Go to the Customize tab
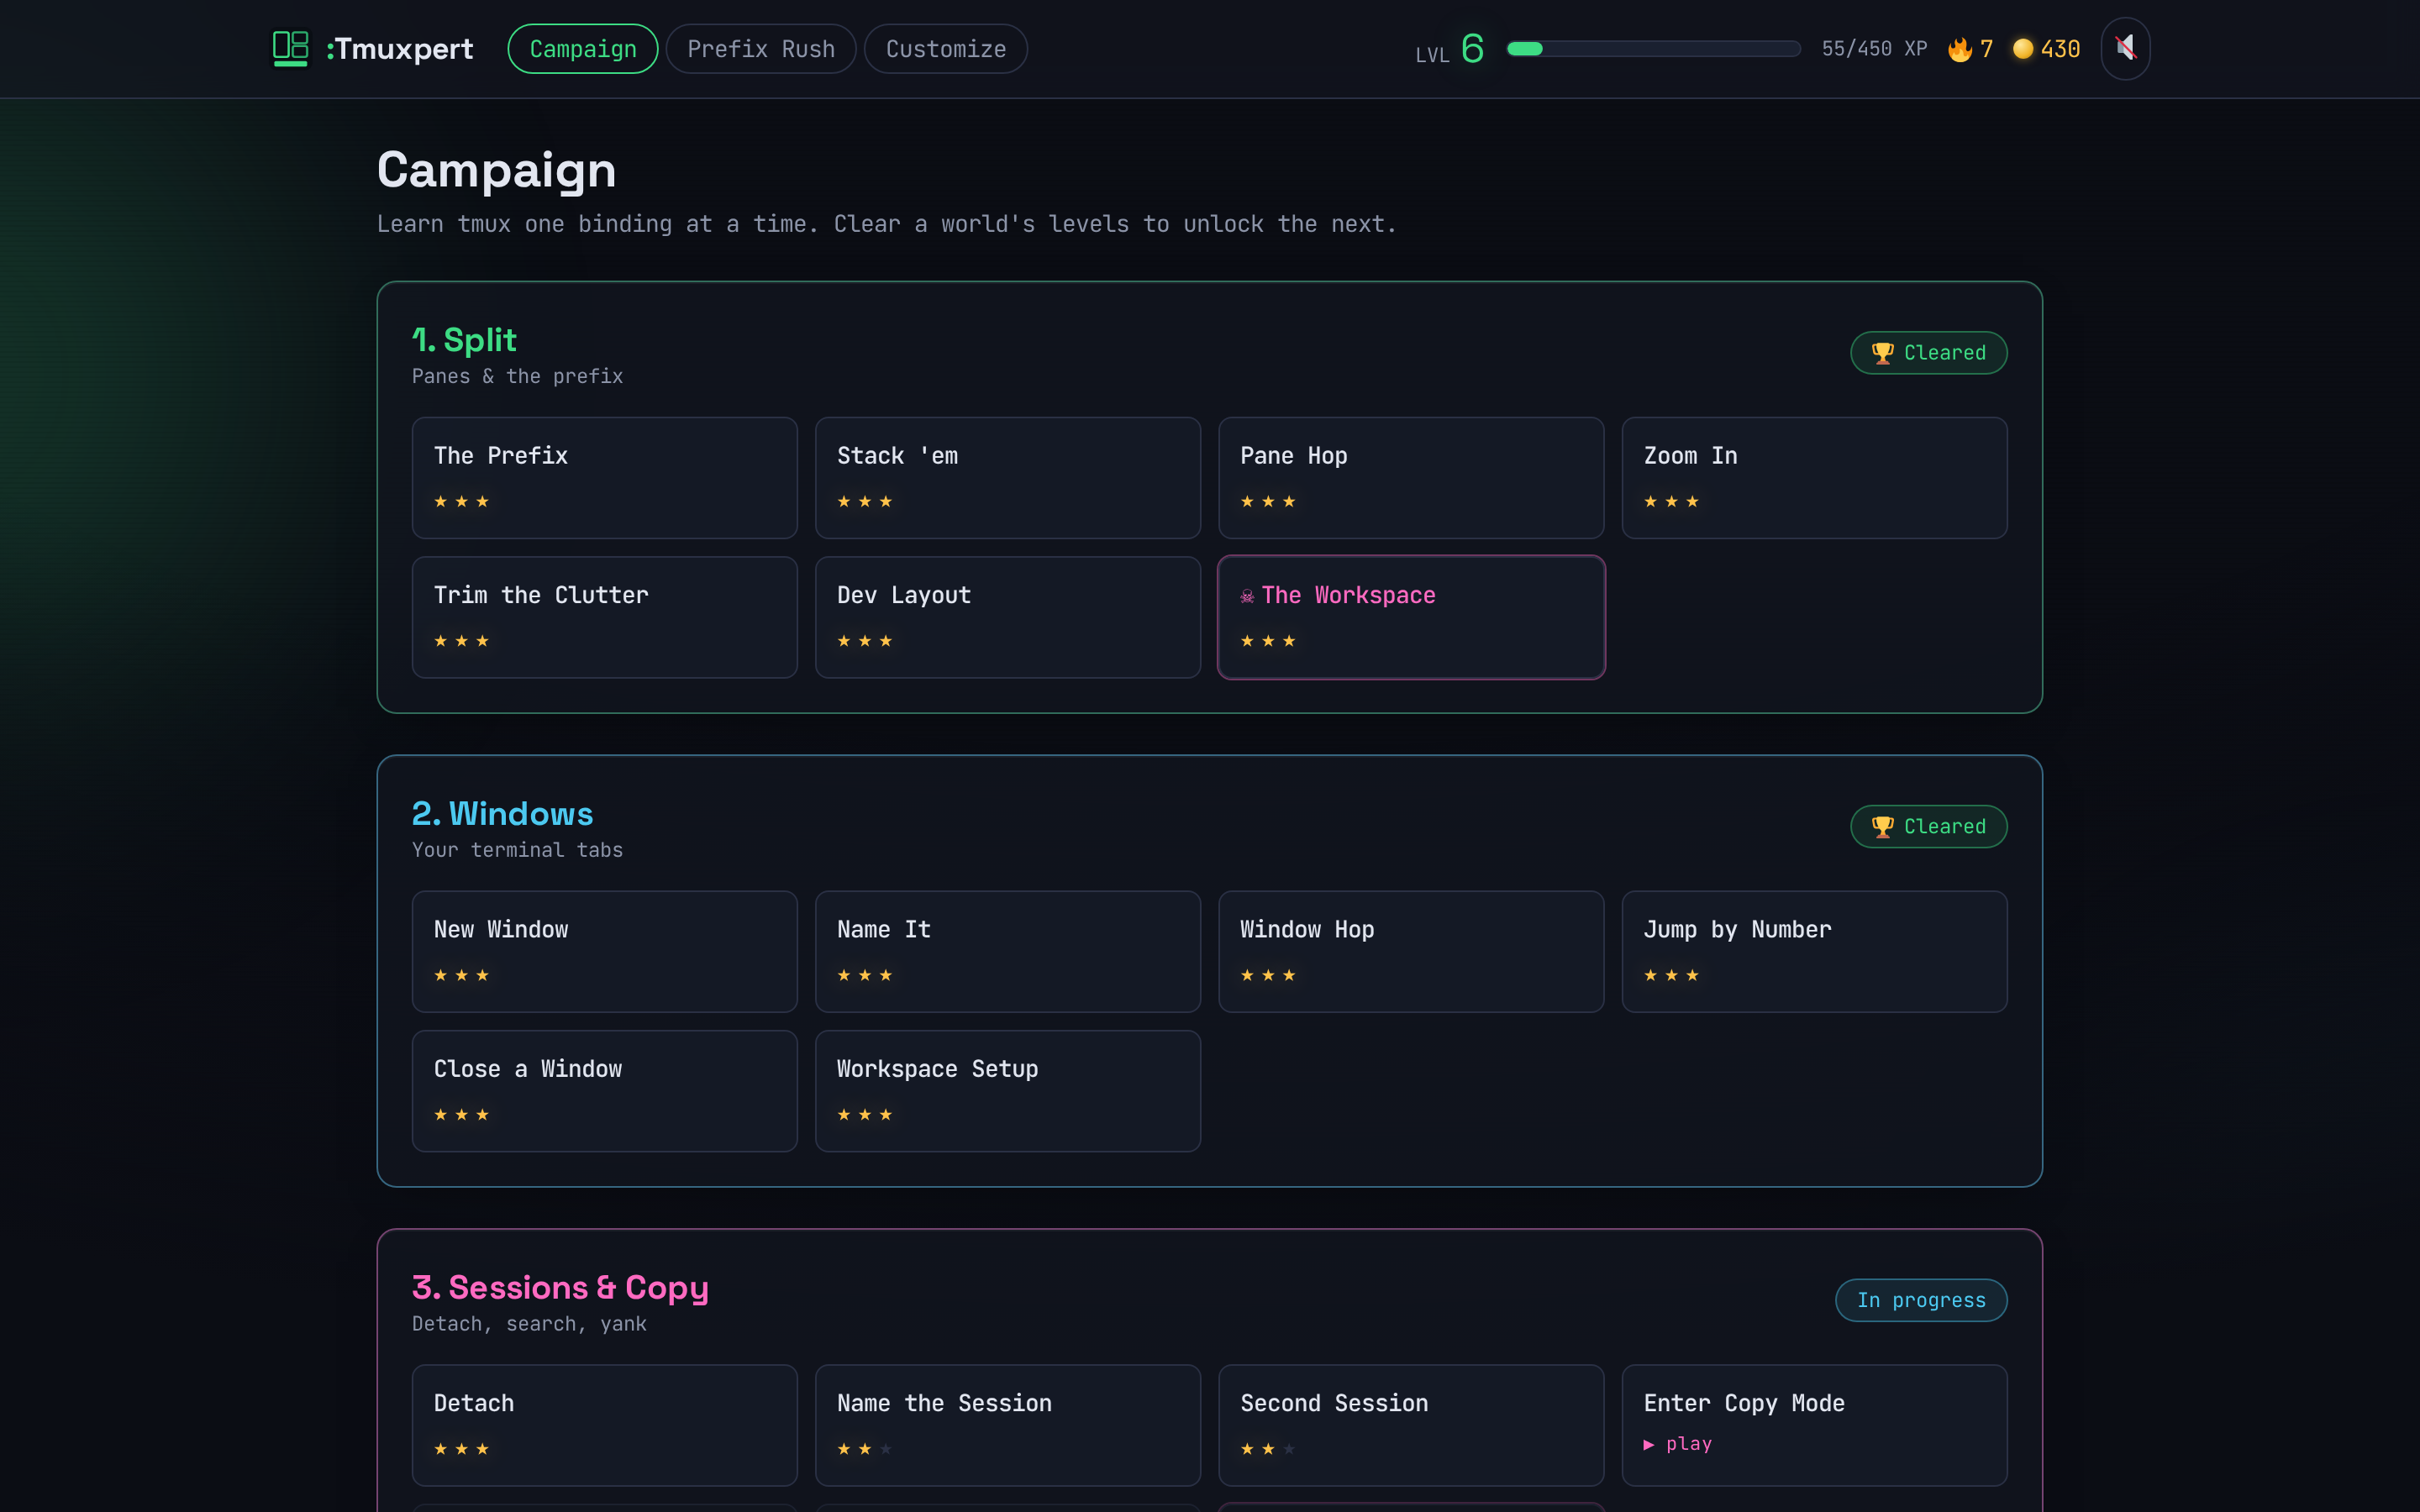 (x=946, y=49)
